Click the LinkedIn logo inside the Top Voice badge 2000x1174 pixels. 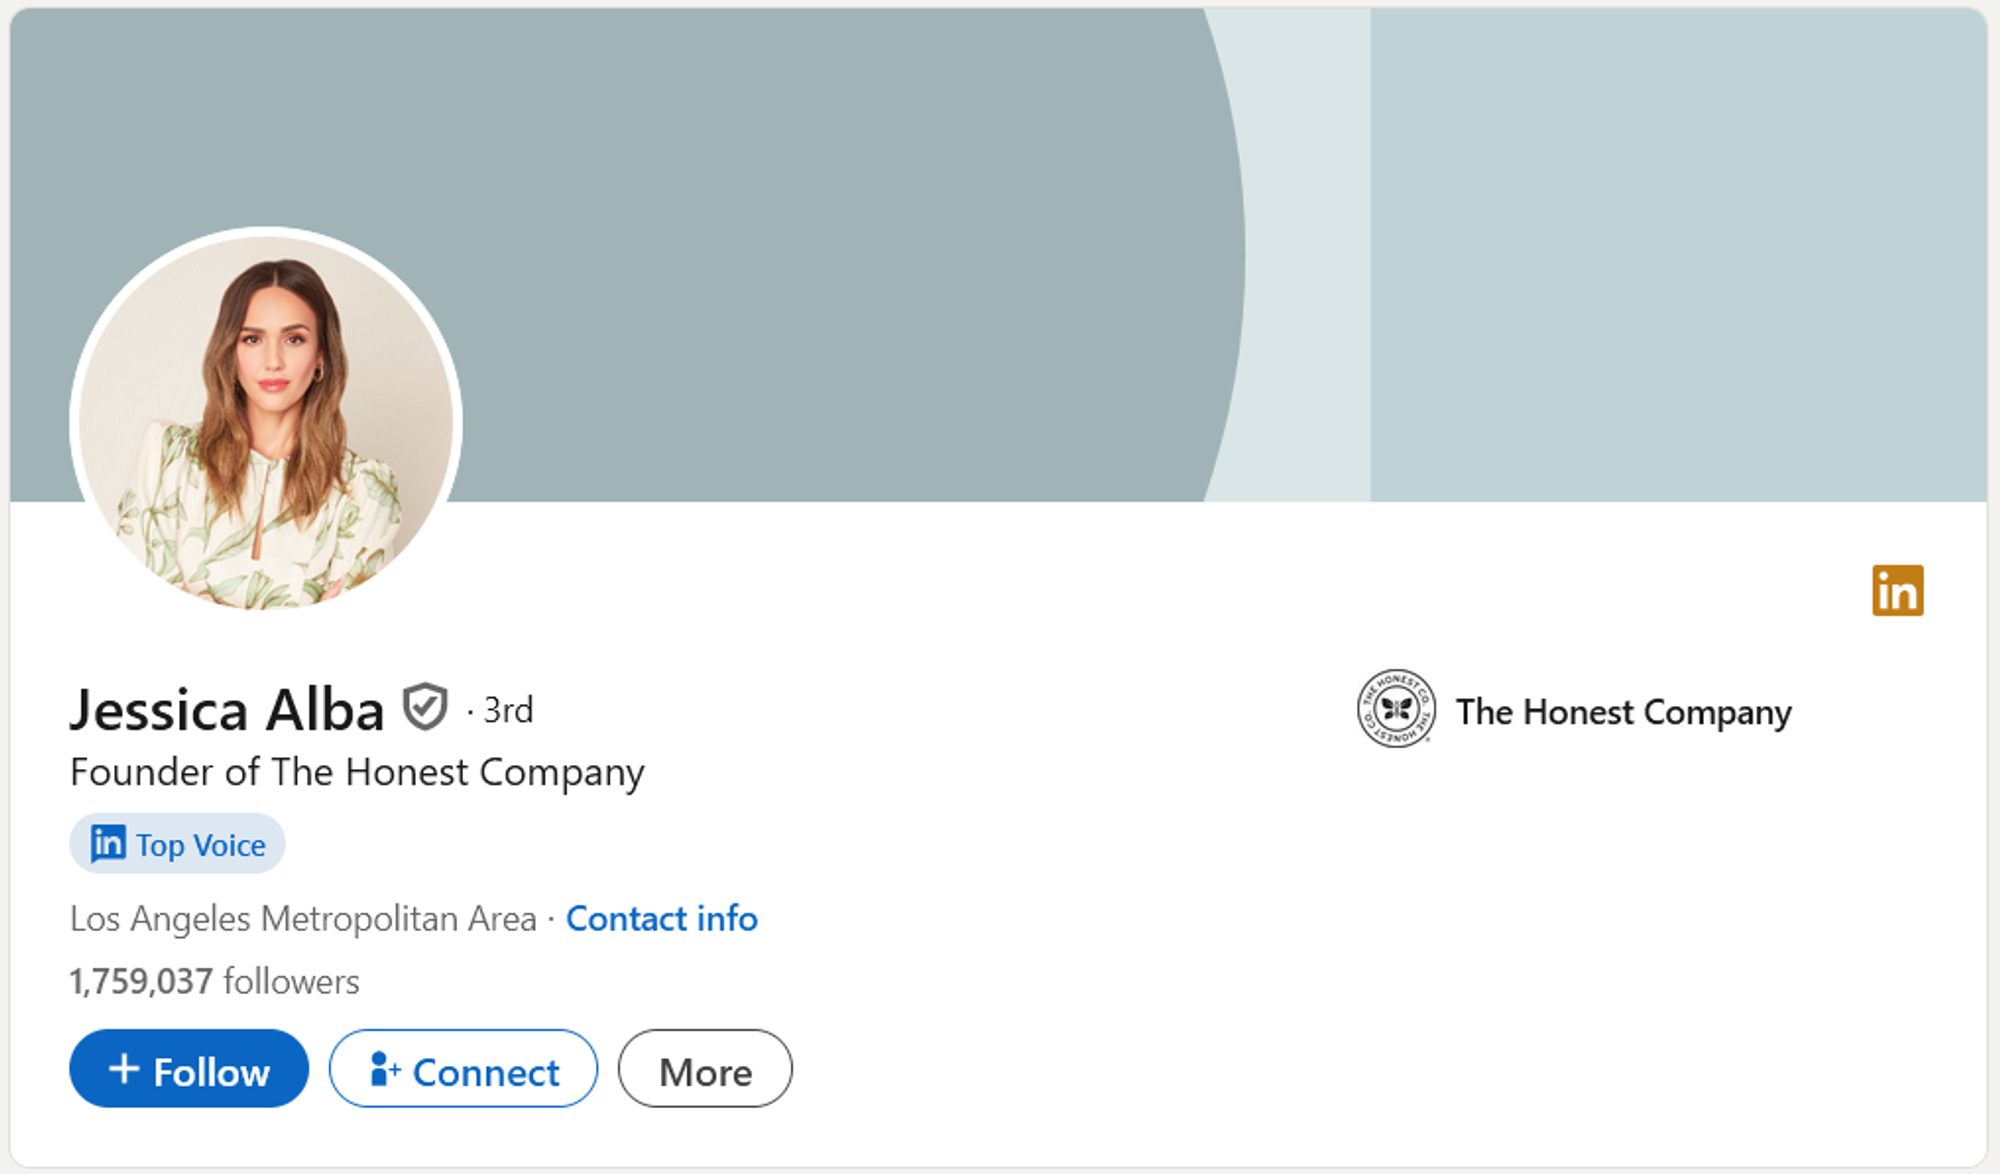click(x=108, y=844)
